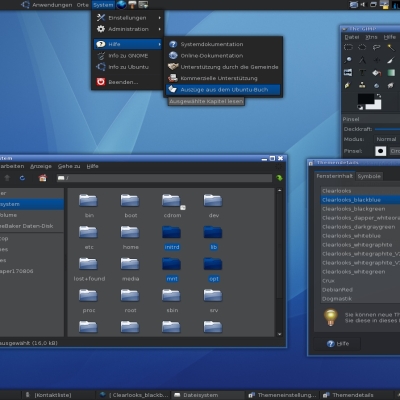400x400 pixels.
Task: Select the lost+found folder
Action: pos(88,264)
